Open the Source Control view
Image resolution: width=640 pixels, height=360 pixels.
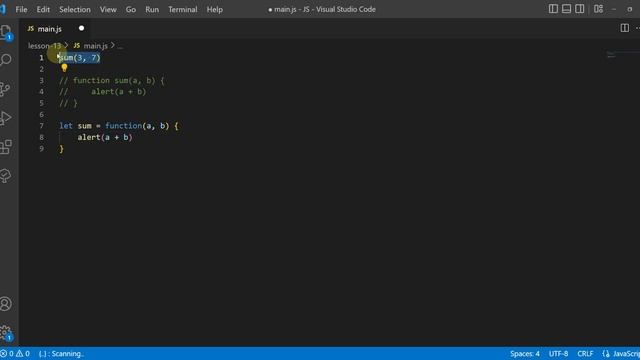click(x=6, y=89)
